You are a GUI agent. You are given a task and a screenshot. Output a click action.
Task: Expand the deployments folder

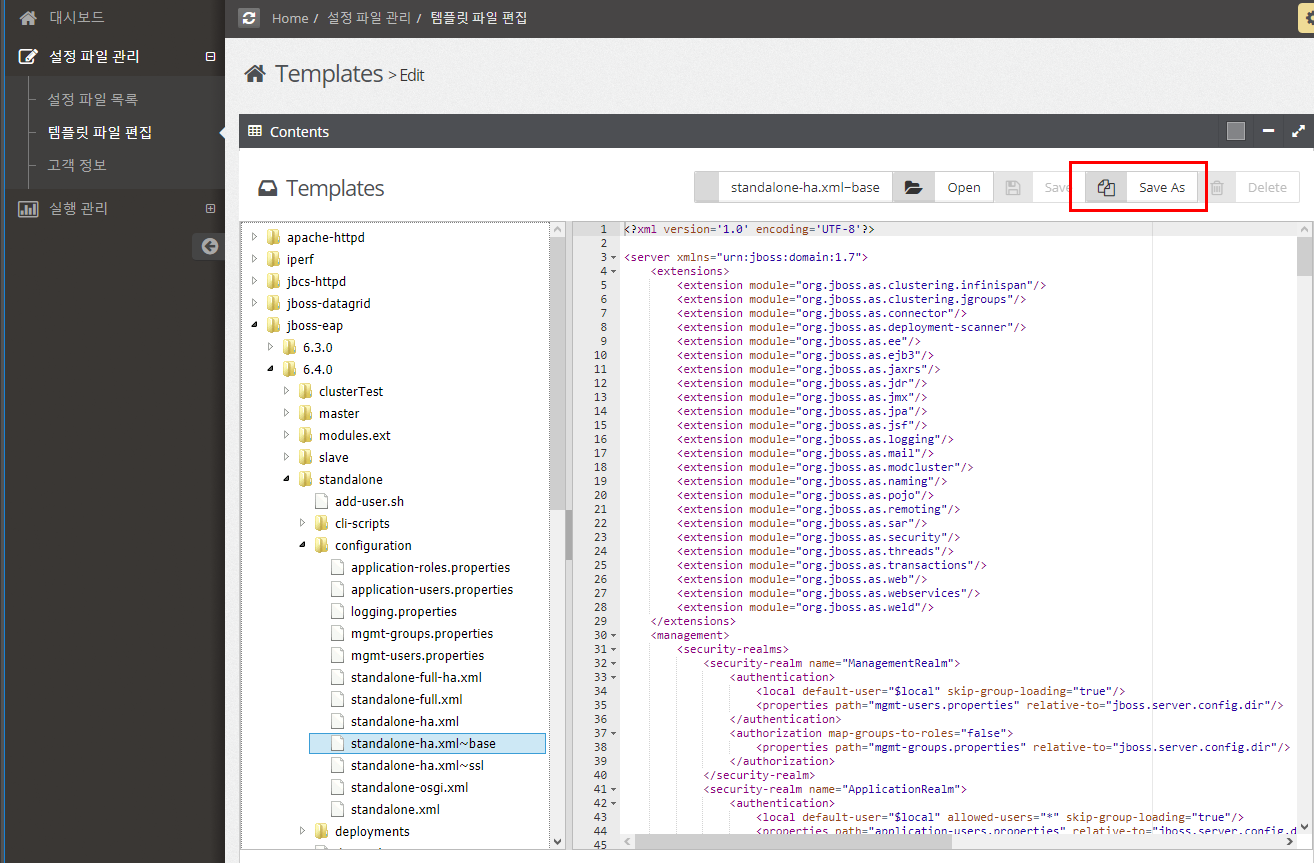click(303, 832)
